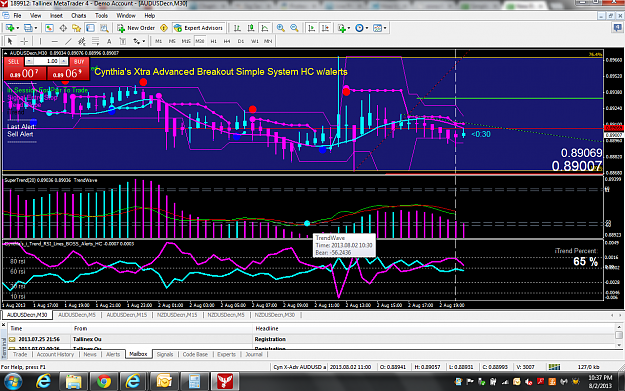Toggle the D1 timeframe button

click(x=241, y=41)
